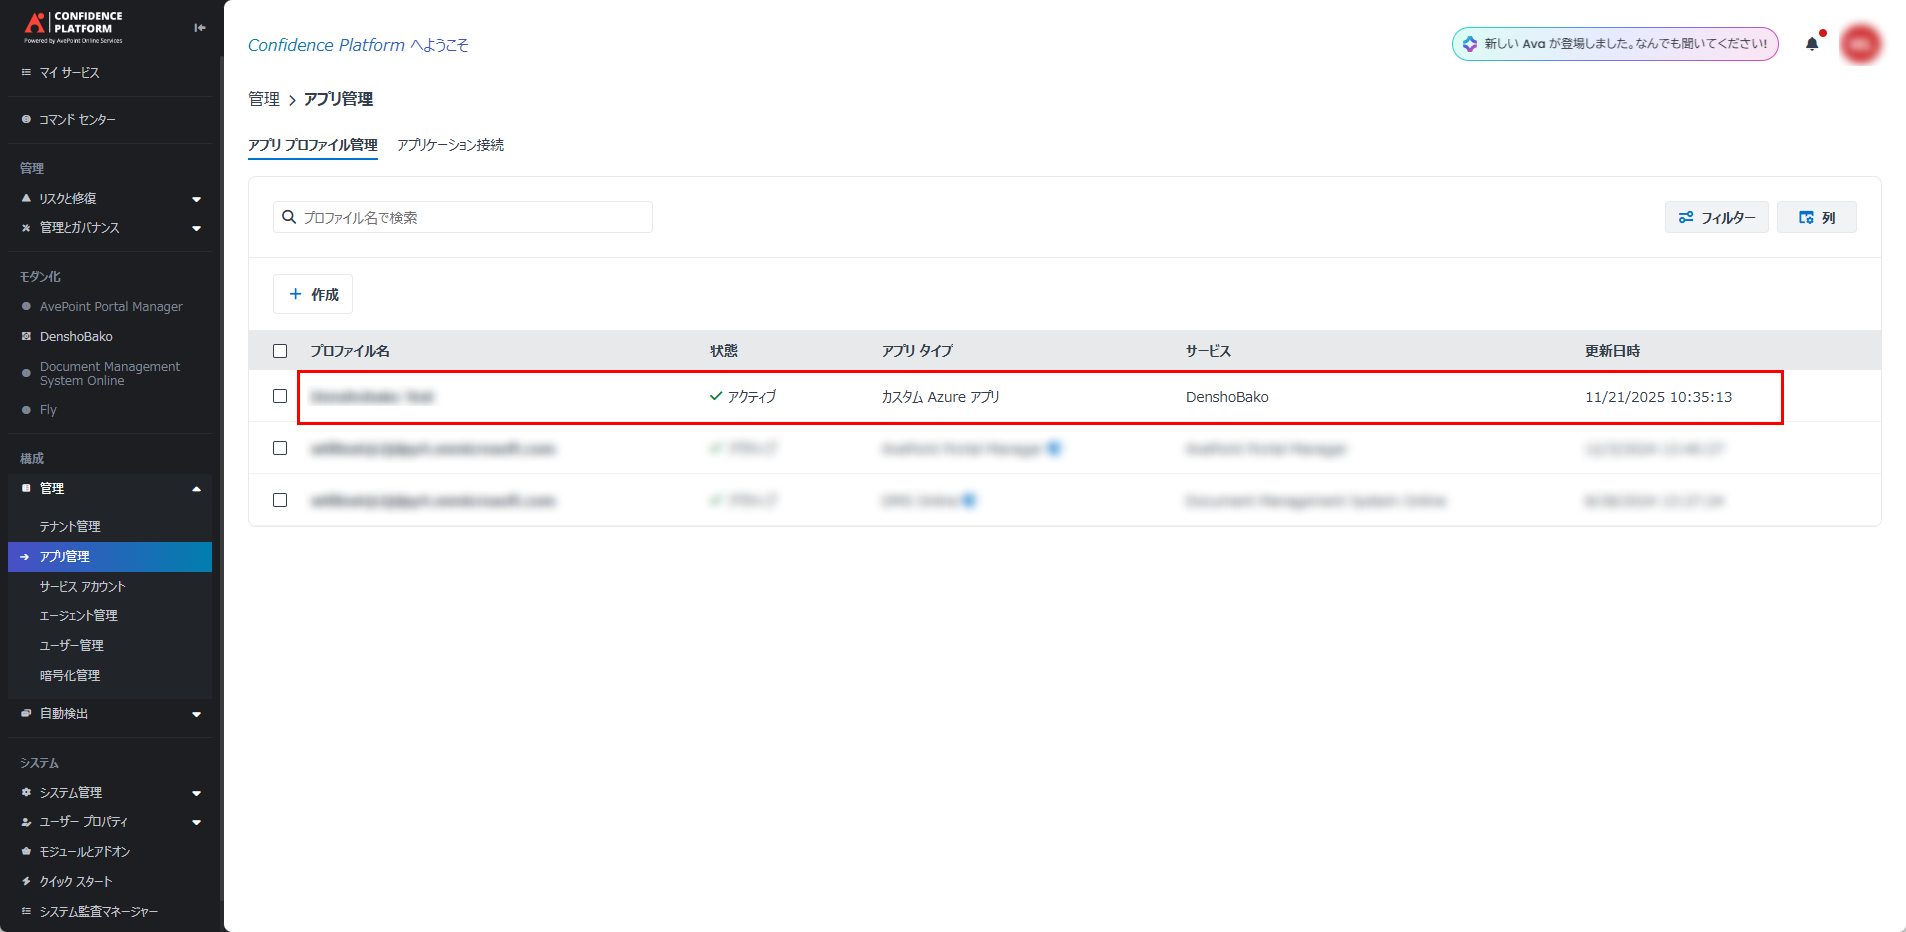The image size is (1906, 932).
Task: Click the 11/21/2025 10:35:13 timestamp
Action: coord(1658,397)
